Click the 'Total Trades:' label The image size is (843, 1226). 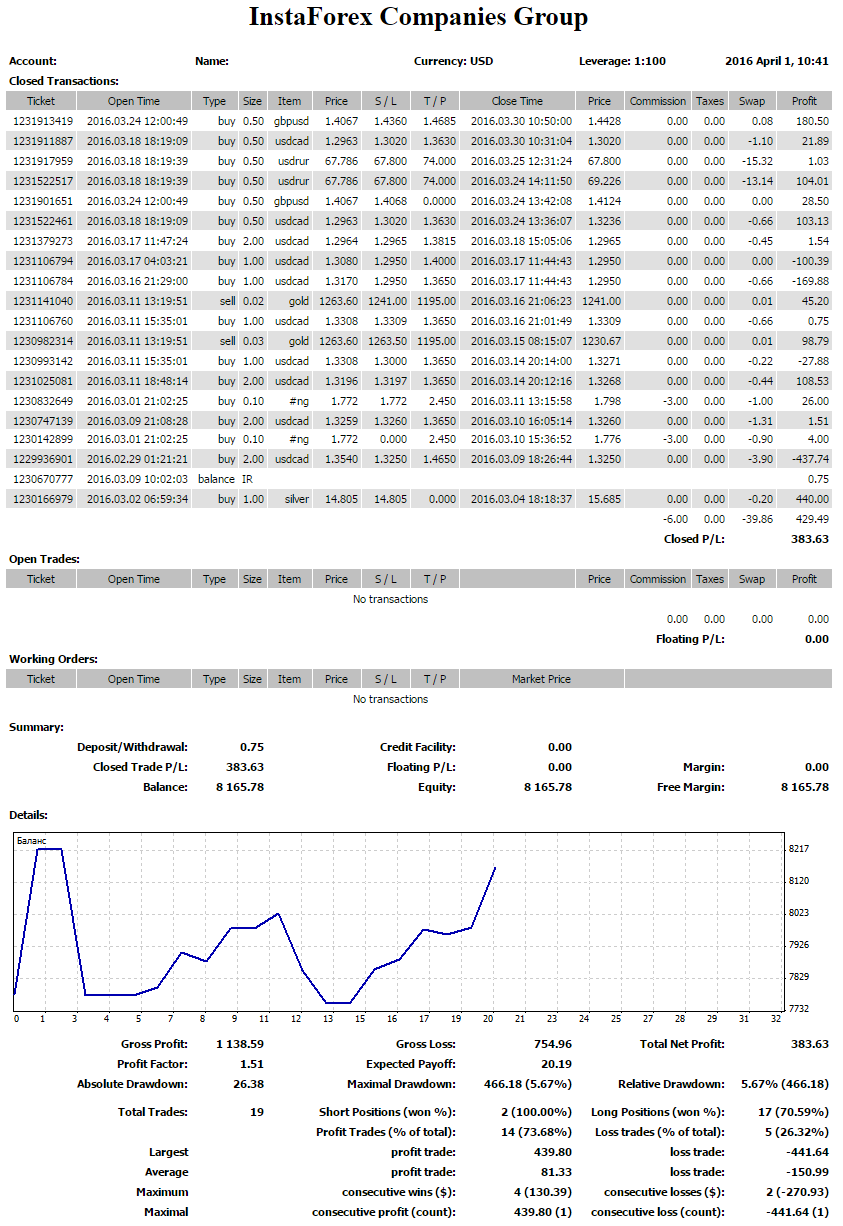coord(153,1112)
